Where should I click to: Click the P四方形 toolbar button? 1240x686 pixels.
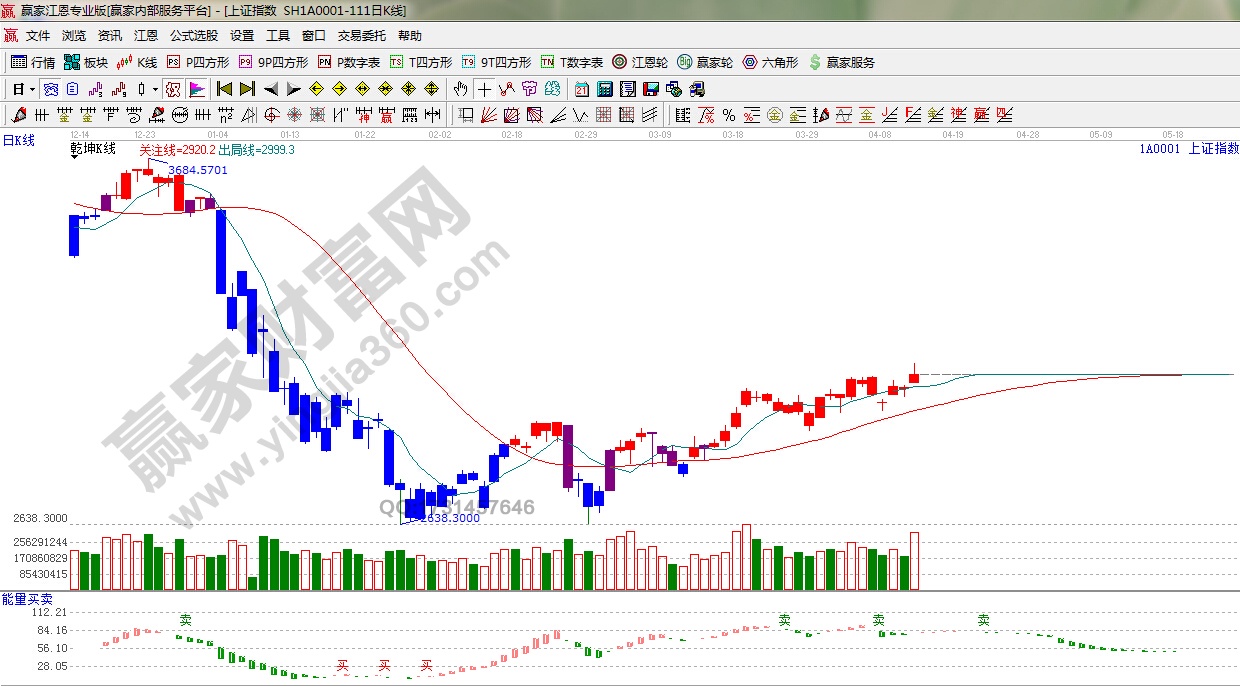pos(197,62)
